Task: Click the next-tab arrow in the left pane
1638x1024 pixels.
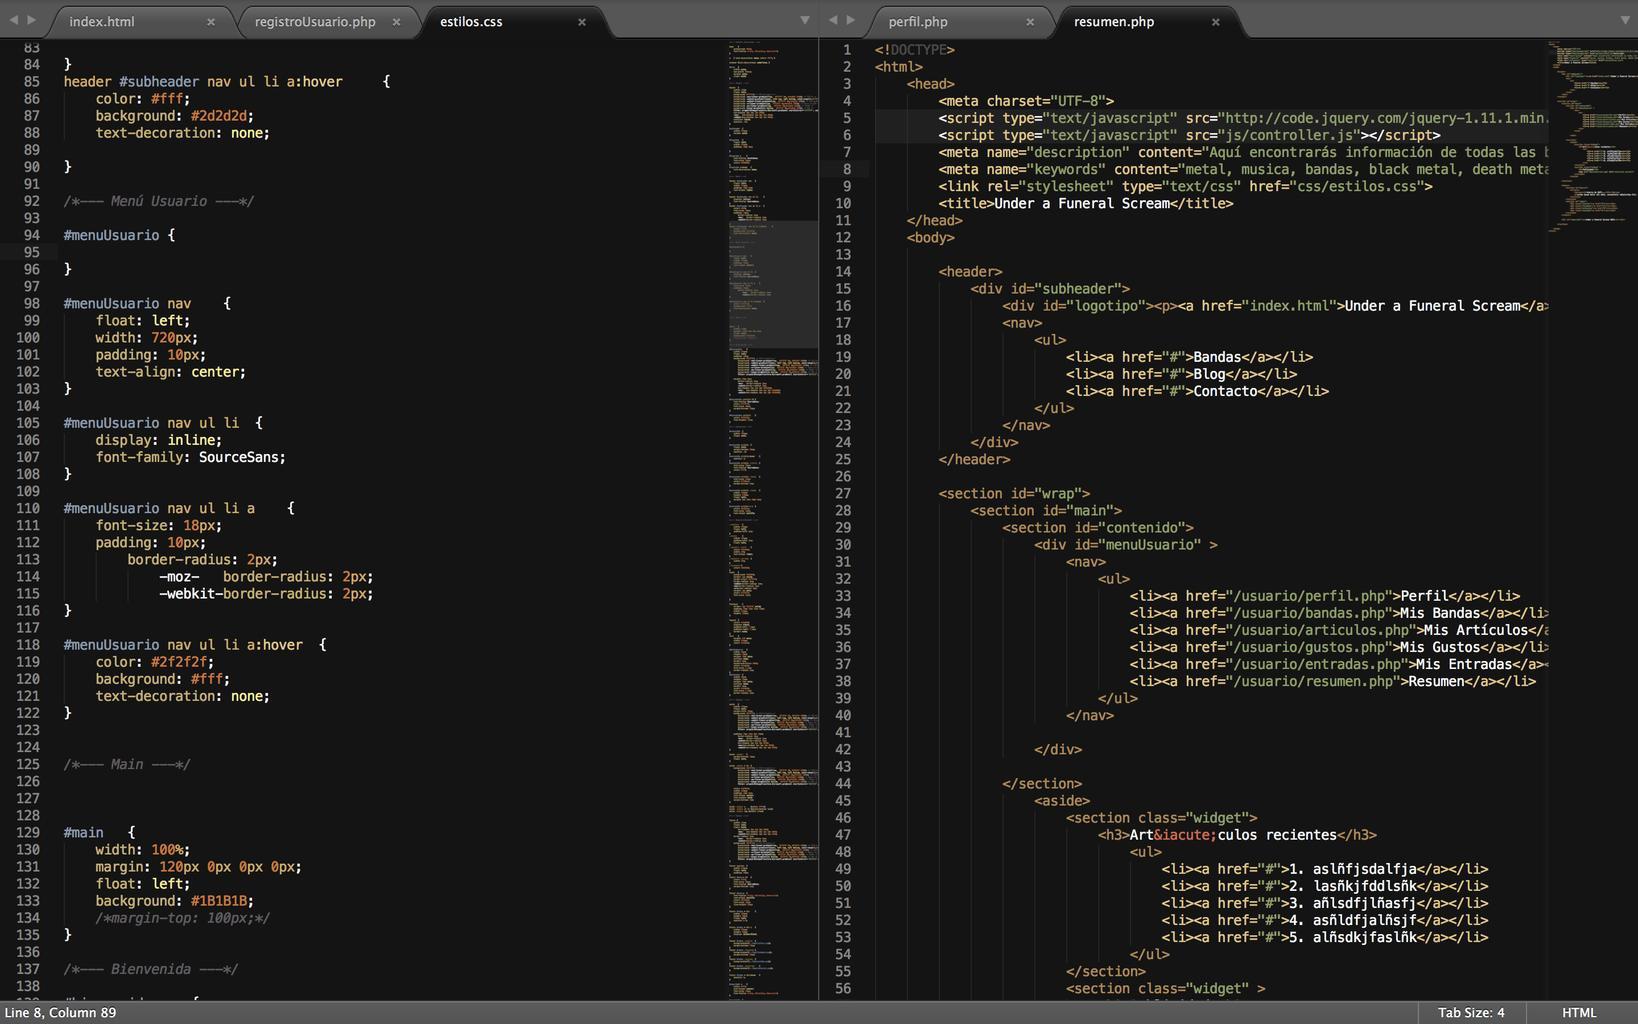Action: [32, 20]
